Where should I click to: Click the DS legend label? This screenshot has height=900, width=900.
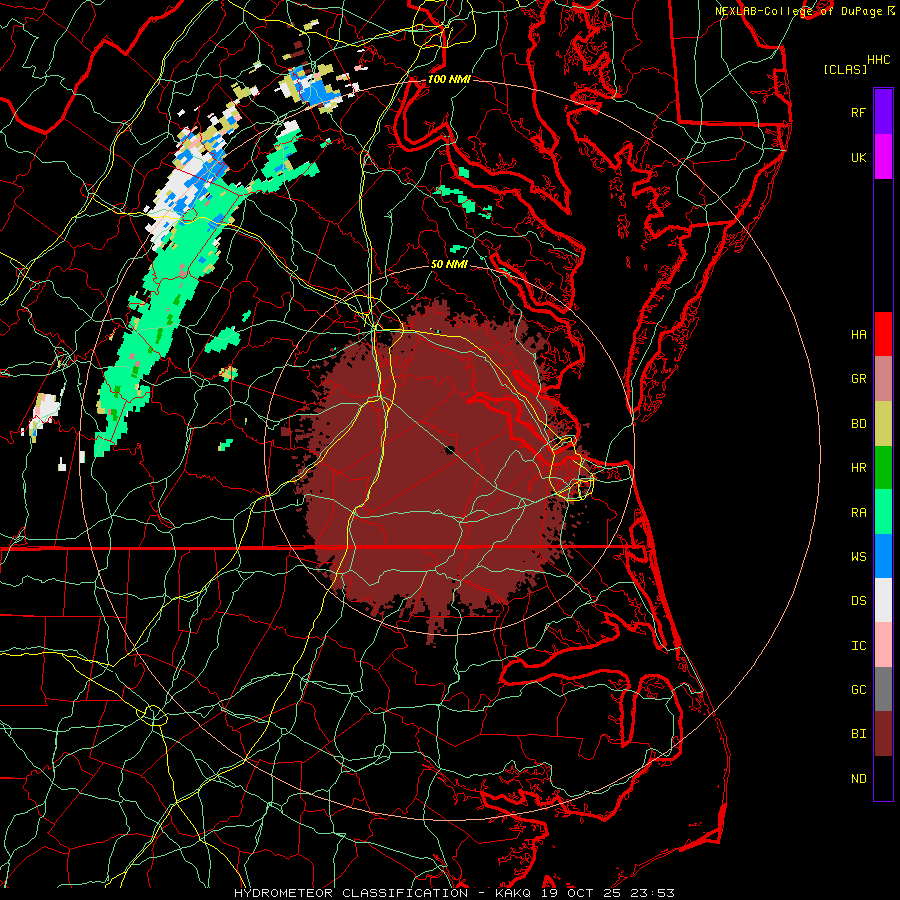point(858,600)
